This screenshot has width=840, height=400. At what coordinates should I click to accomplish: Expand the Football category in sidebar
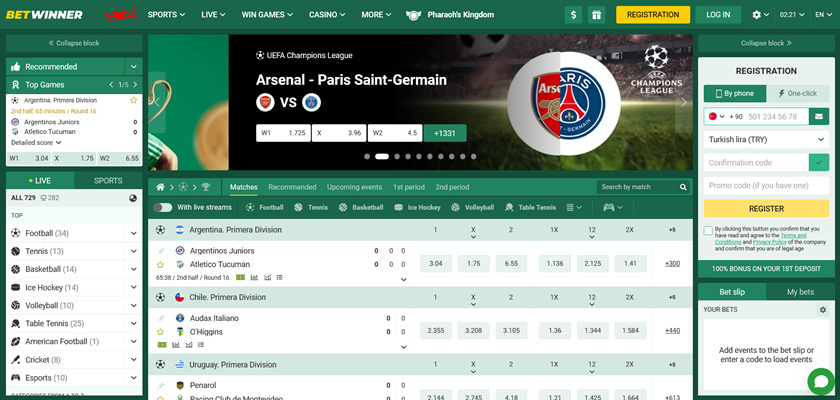tap(134, 233)
